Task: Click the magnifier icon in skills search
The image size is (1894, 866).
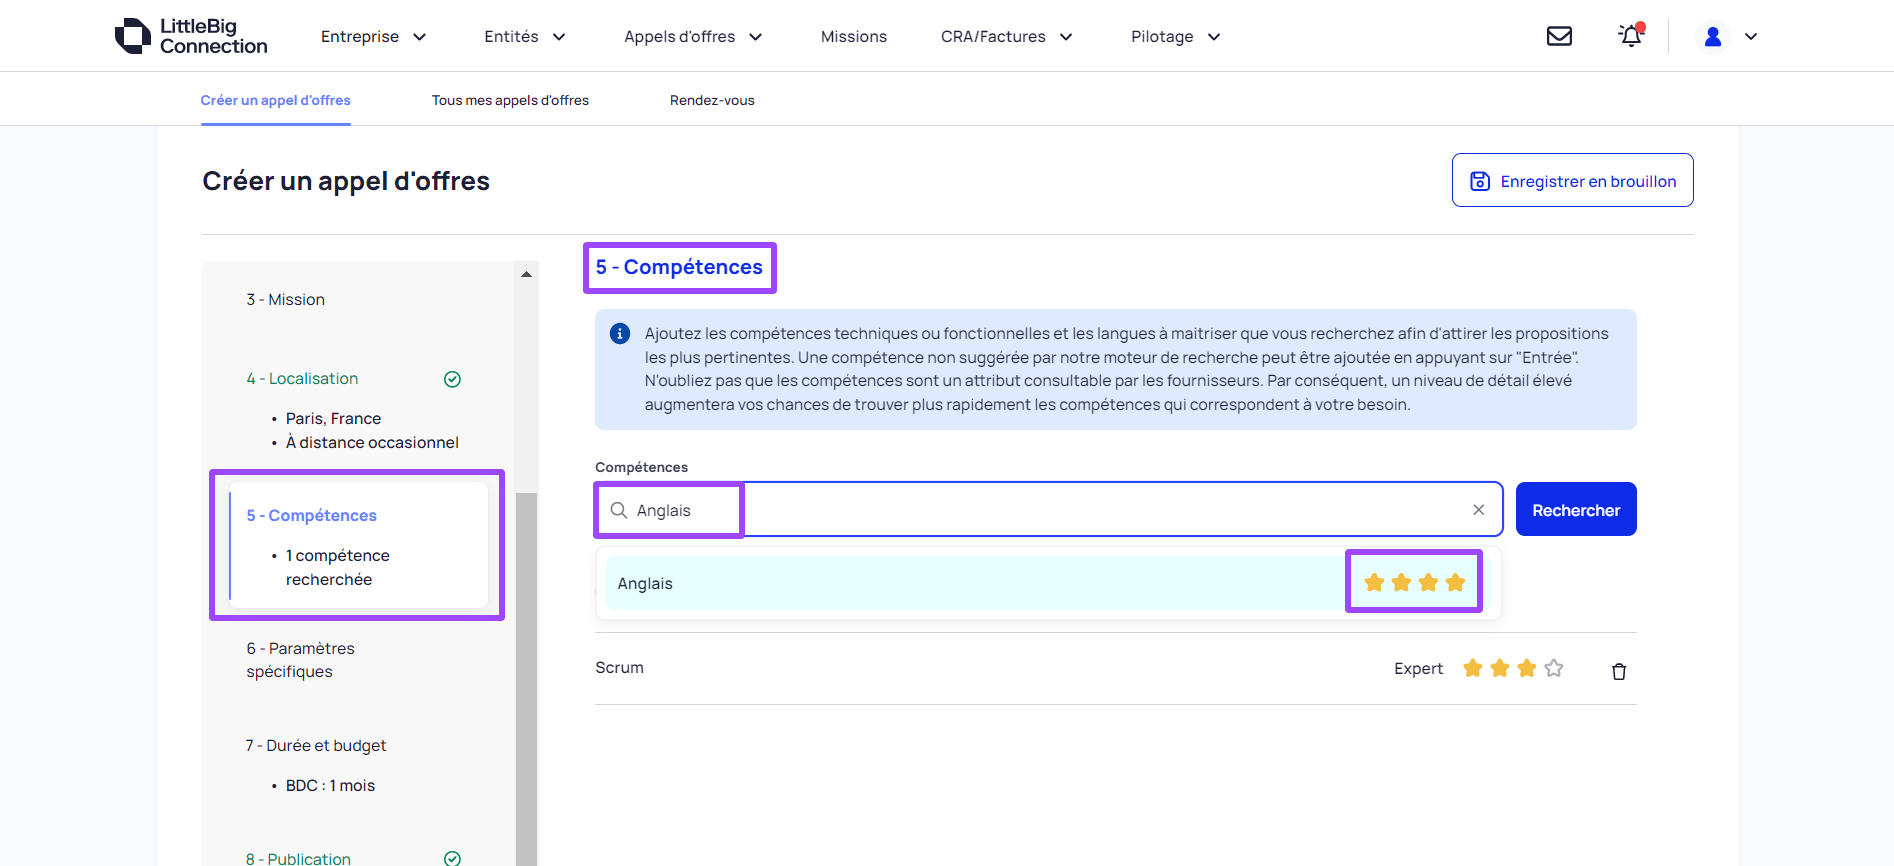Action: coord(619,510)
